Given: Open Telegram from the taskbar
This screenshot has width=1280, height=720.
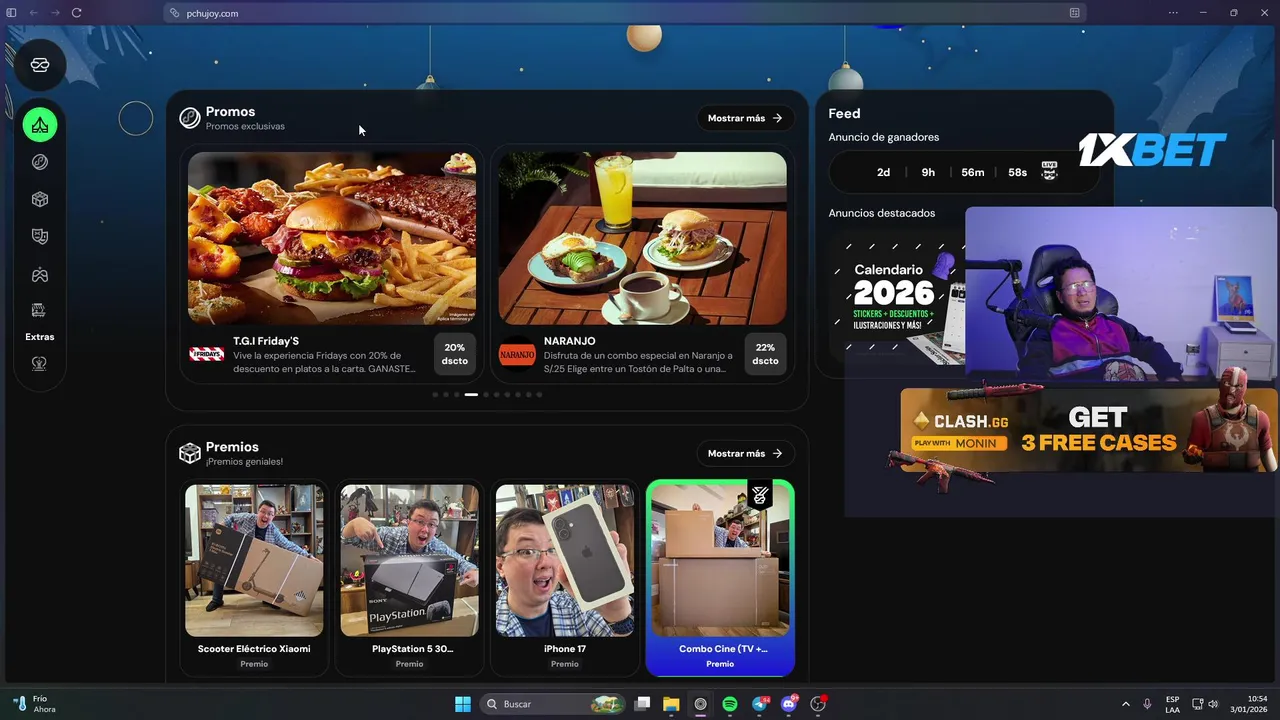Looking at the screenshot, I should (760, 704).
